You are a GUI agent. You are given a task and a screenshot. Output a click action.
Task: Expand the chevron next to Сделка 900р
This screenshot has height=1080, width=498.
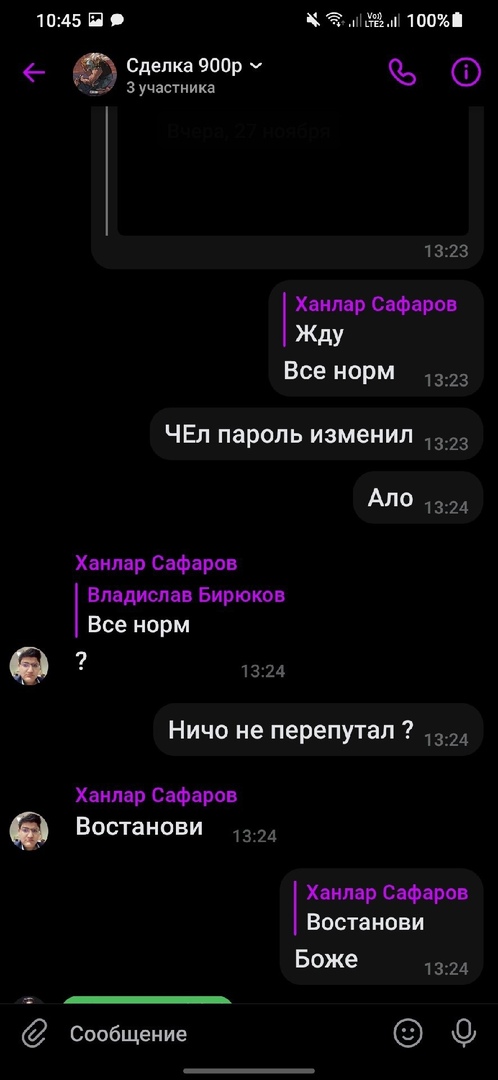[256, 66]
